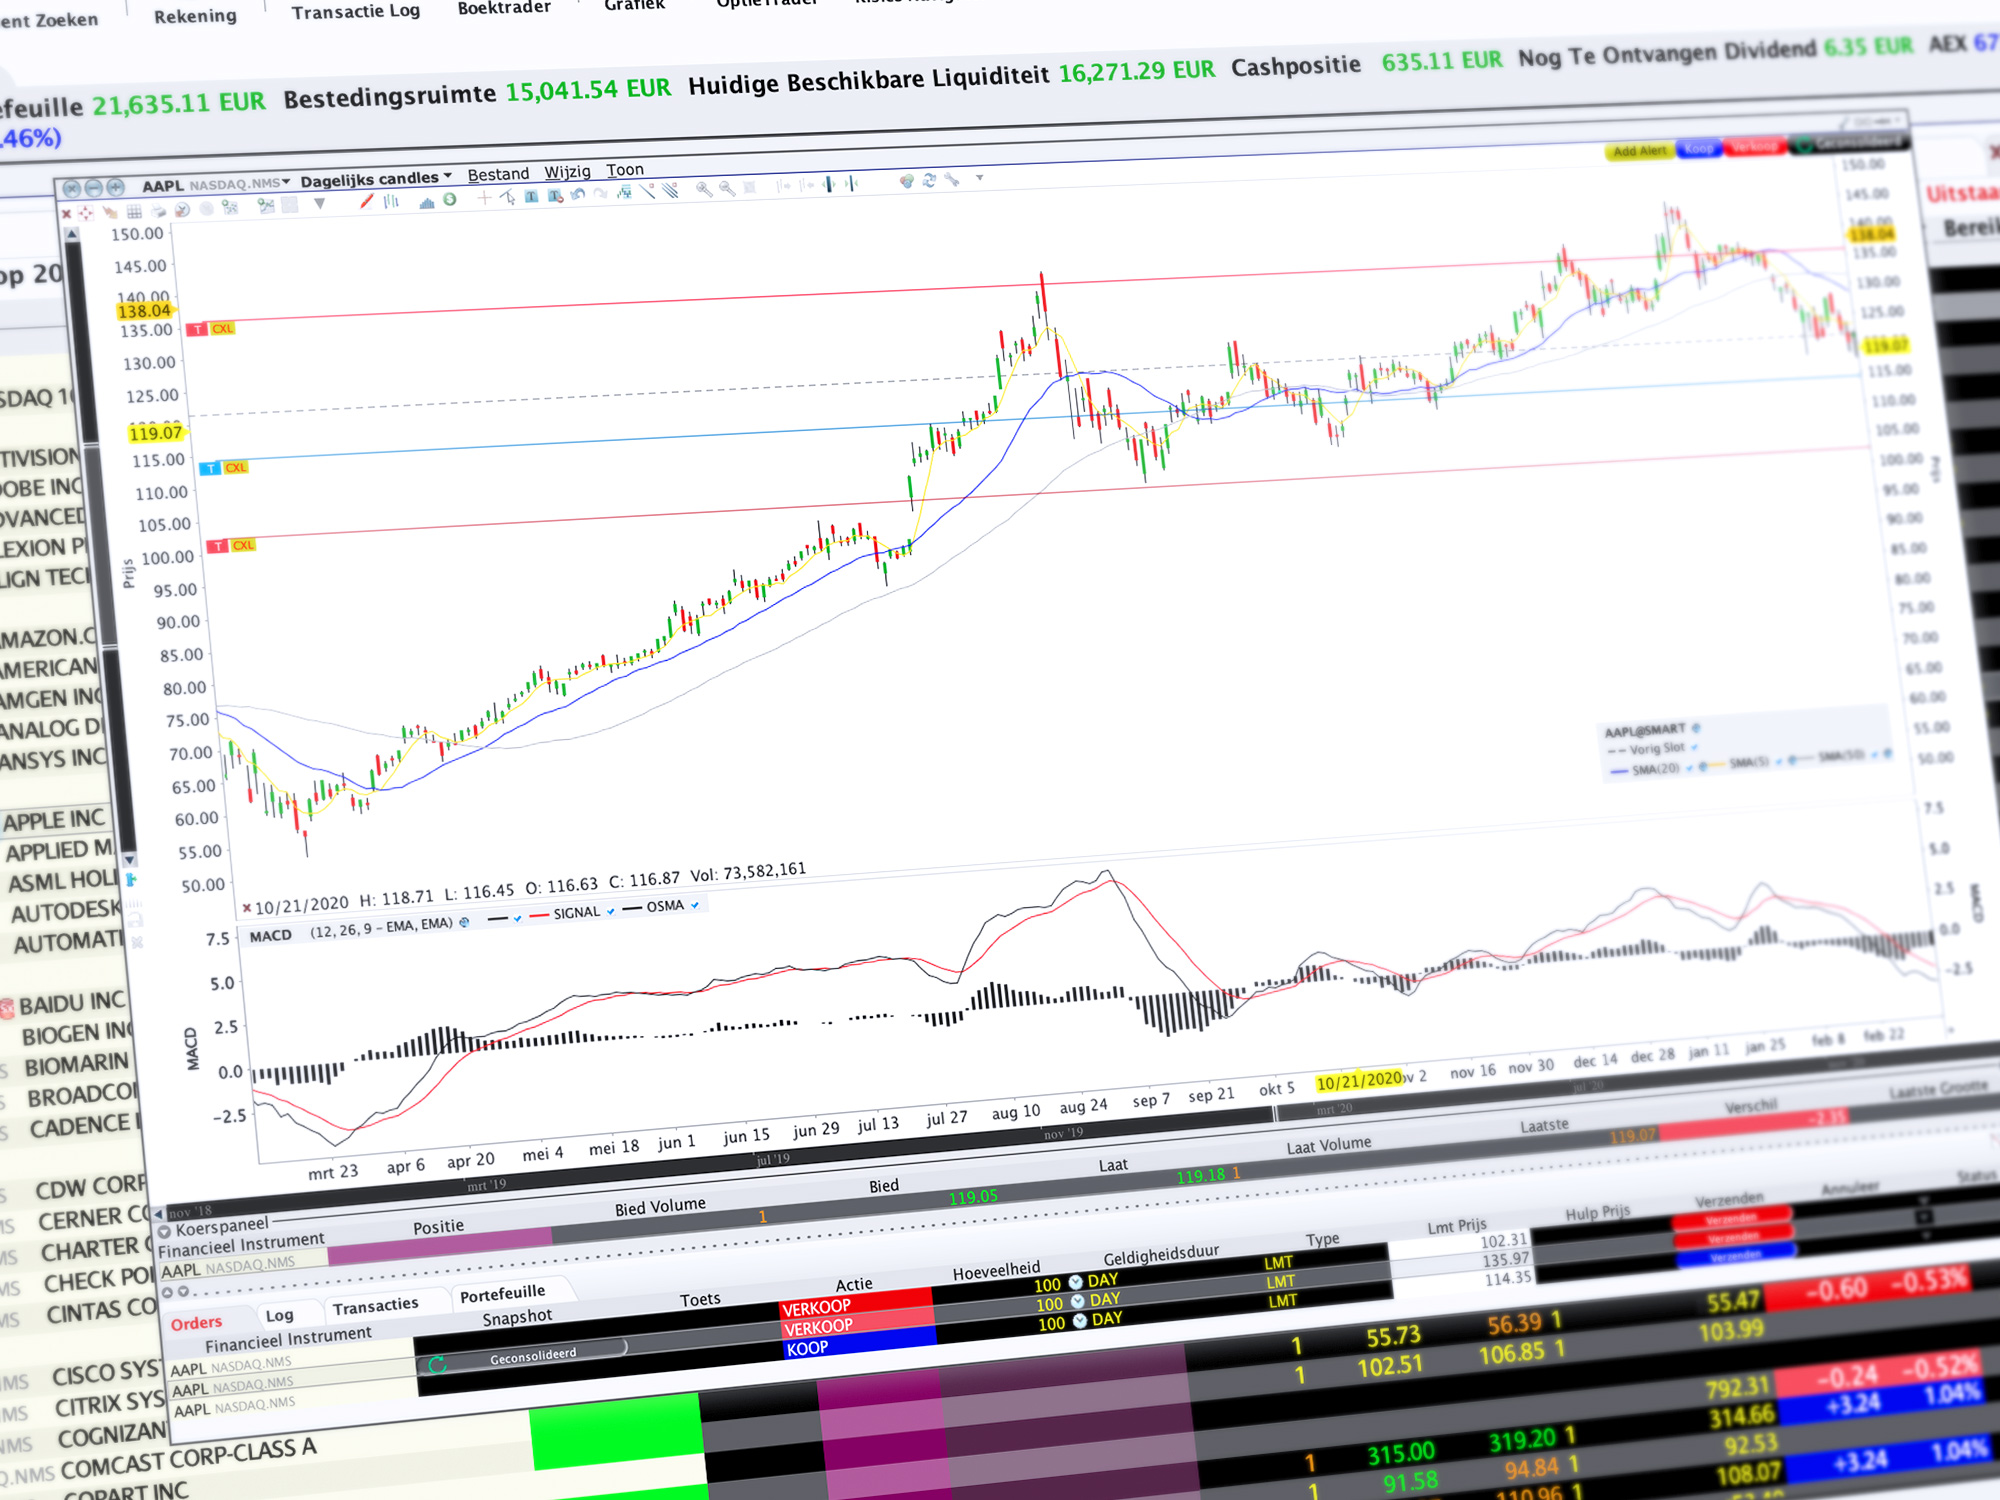Select the bar chart type icon
Screen dimensions: 2000x1500
coord(390,201)
